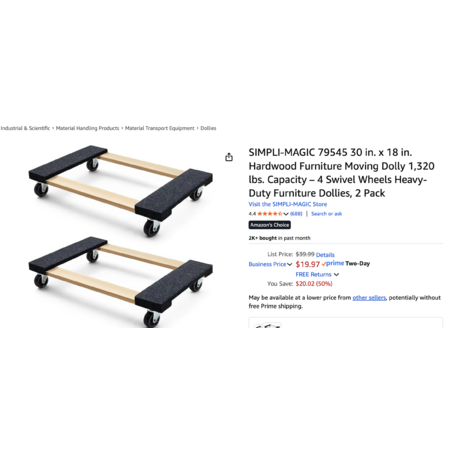Image resolution: width=450 pixels, height=450 pixels.
Task: Expand the Business Price dropdown
Action: coord(270,264)
